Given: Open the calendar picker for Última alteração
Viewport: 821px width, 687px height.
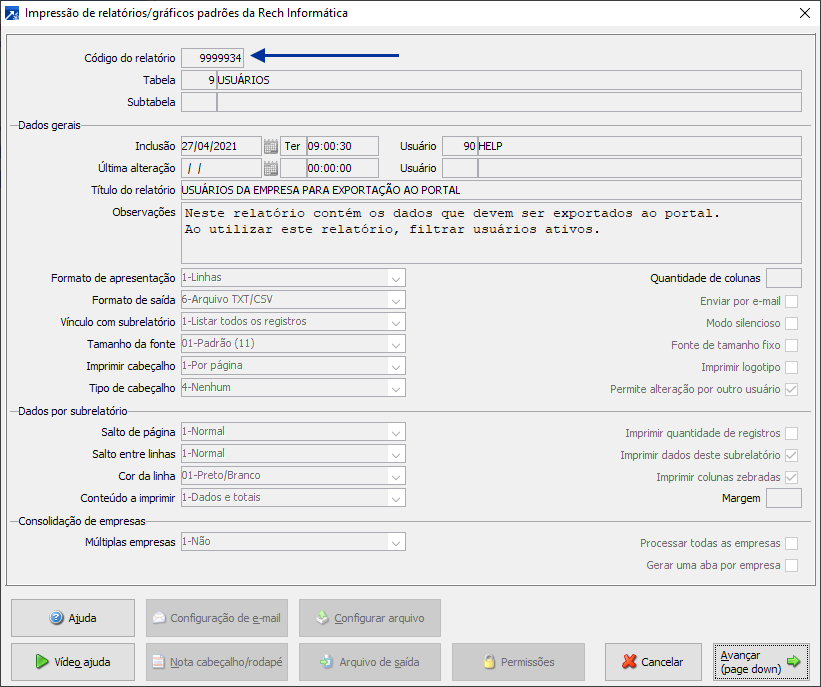Looking at the screenshot, I should pos(270,168).
